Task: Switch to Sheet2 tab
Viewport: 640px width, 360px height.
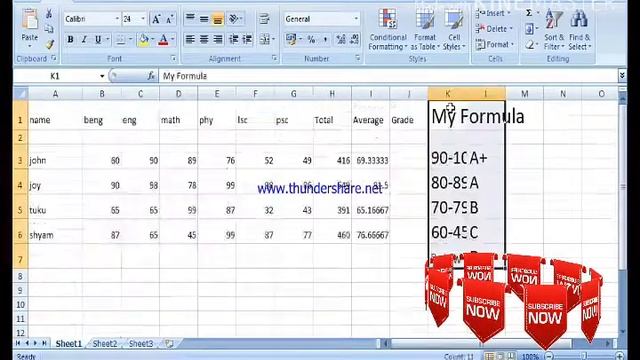Action: coord(105,344)
